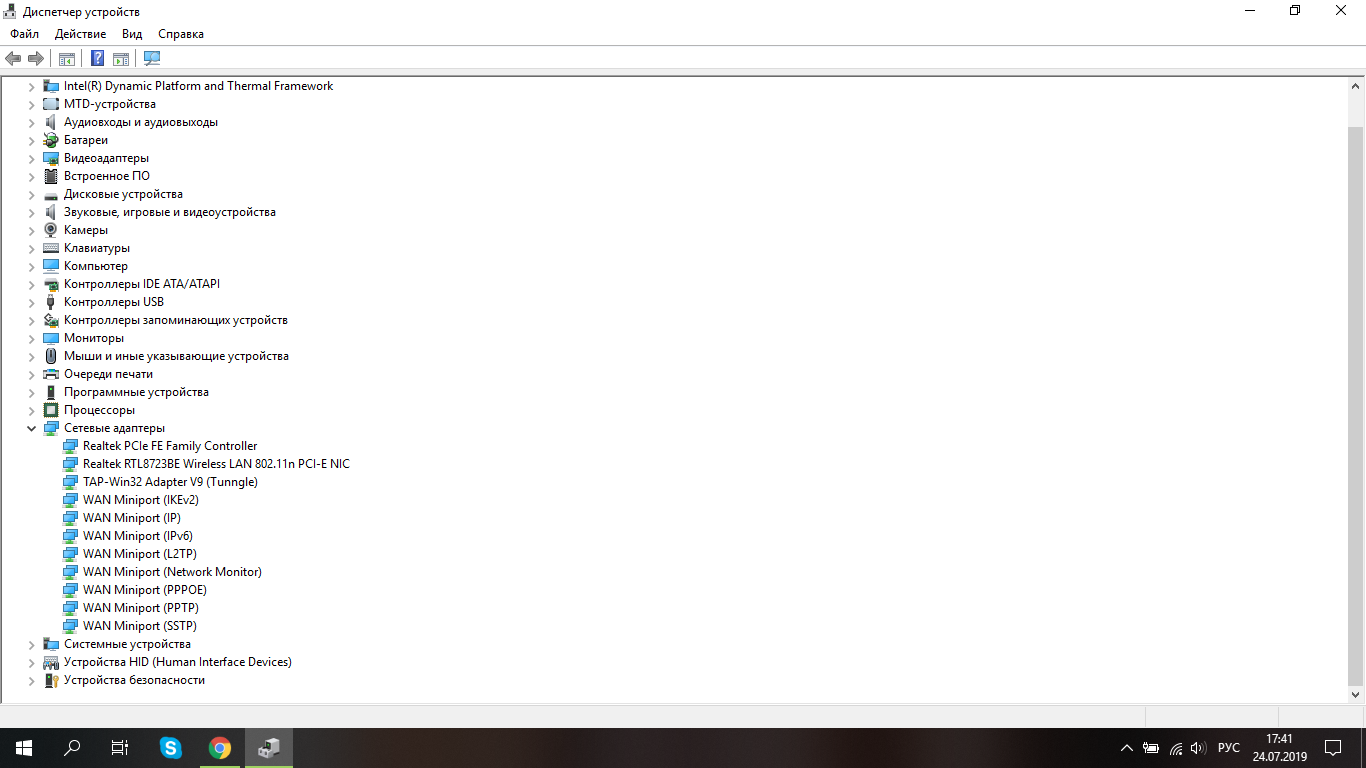Select WAN Miniport (Network Monitor)

pos(172,572)
